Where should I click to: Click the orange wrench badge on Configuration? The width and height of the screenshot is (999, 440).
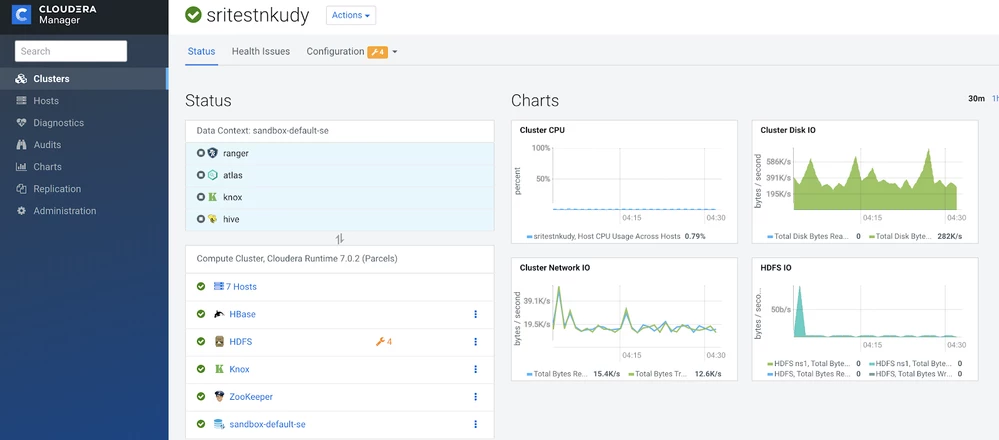(x=377, y=52)
